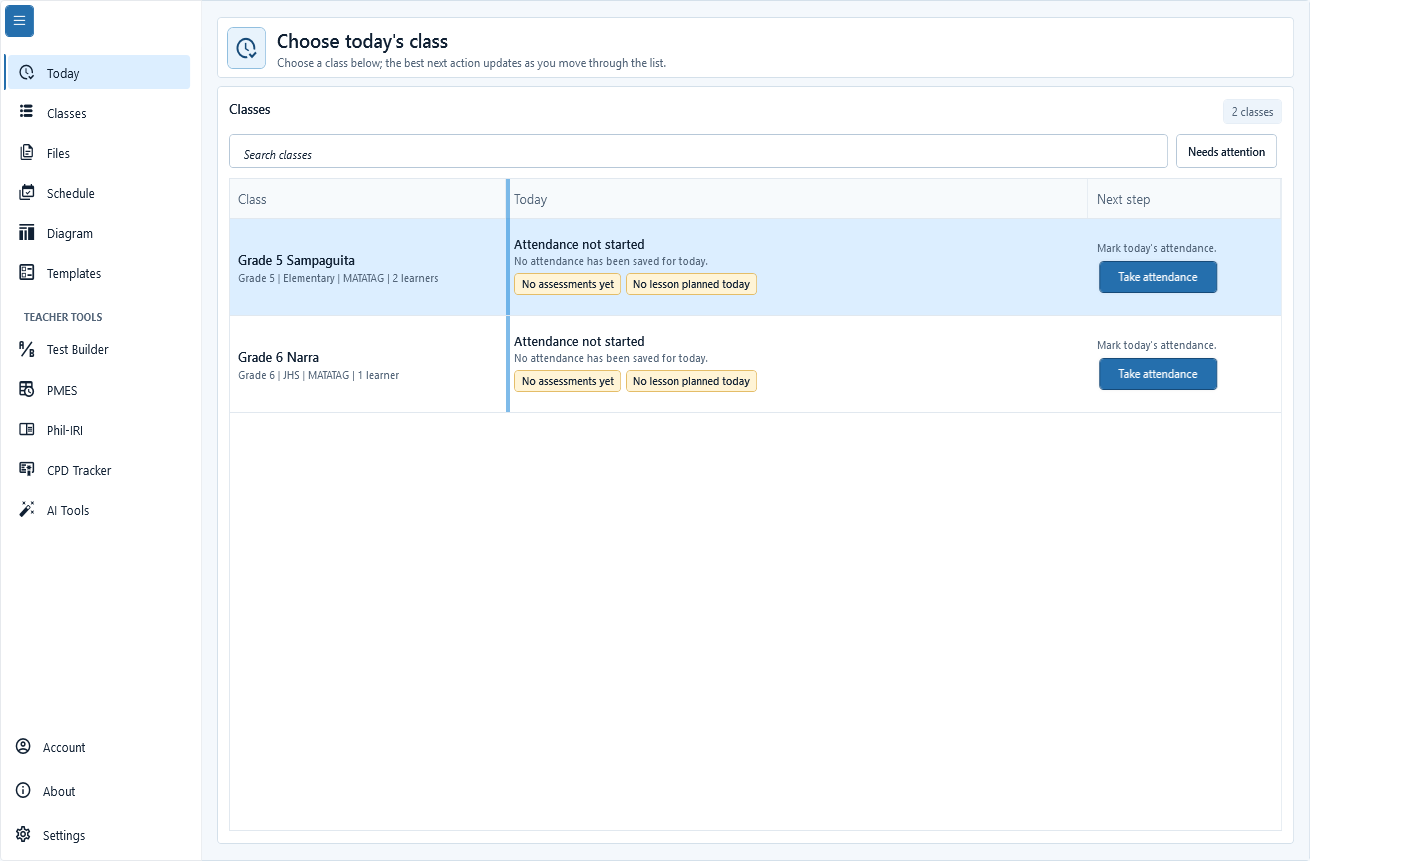Open Test Builder tool

pyautogui.click(x=97, y=349)
